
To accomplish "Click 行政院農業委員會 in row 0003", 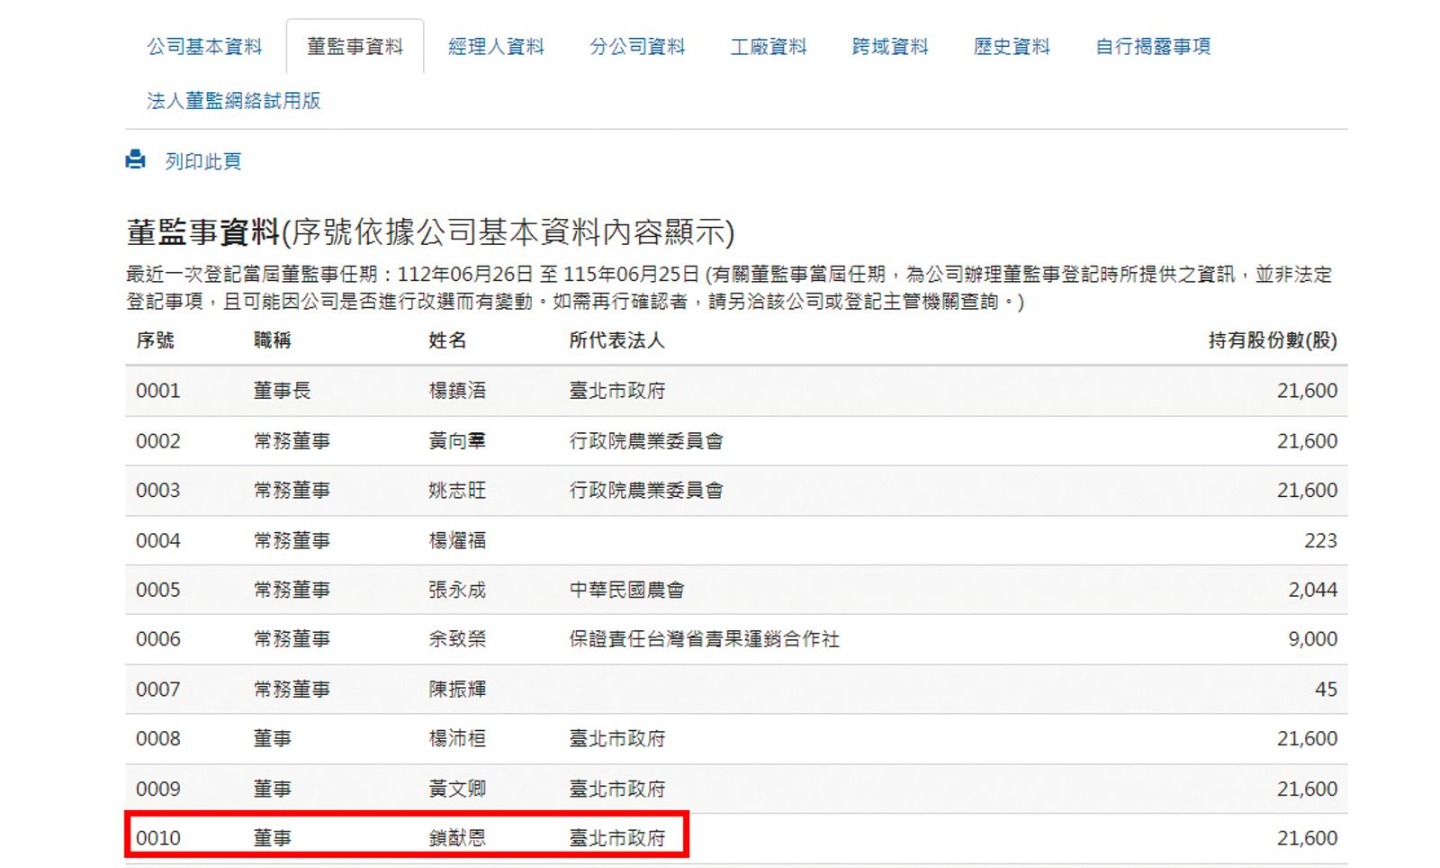I will 646,490.
